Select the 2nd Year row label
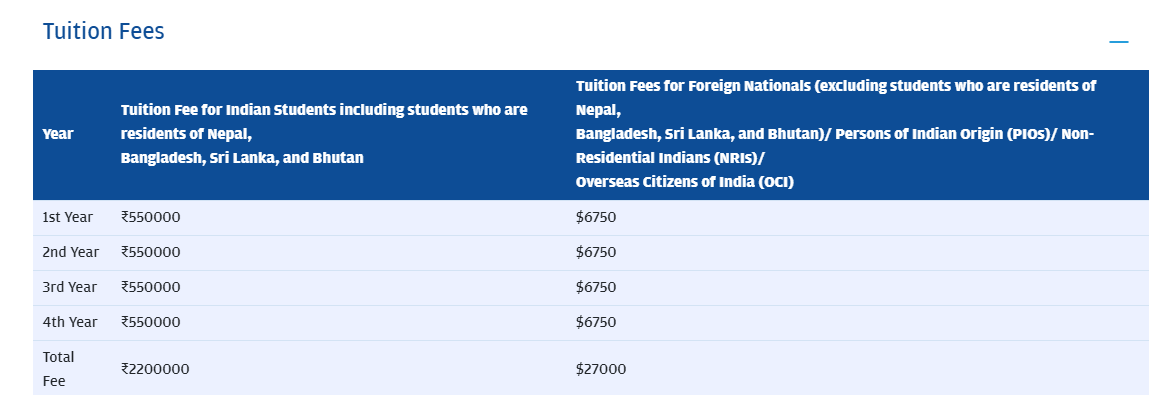1171x395 pixels. (x=71, y=252)
